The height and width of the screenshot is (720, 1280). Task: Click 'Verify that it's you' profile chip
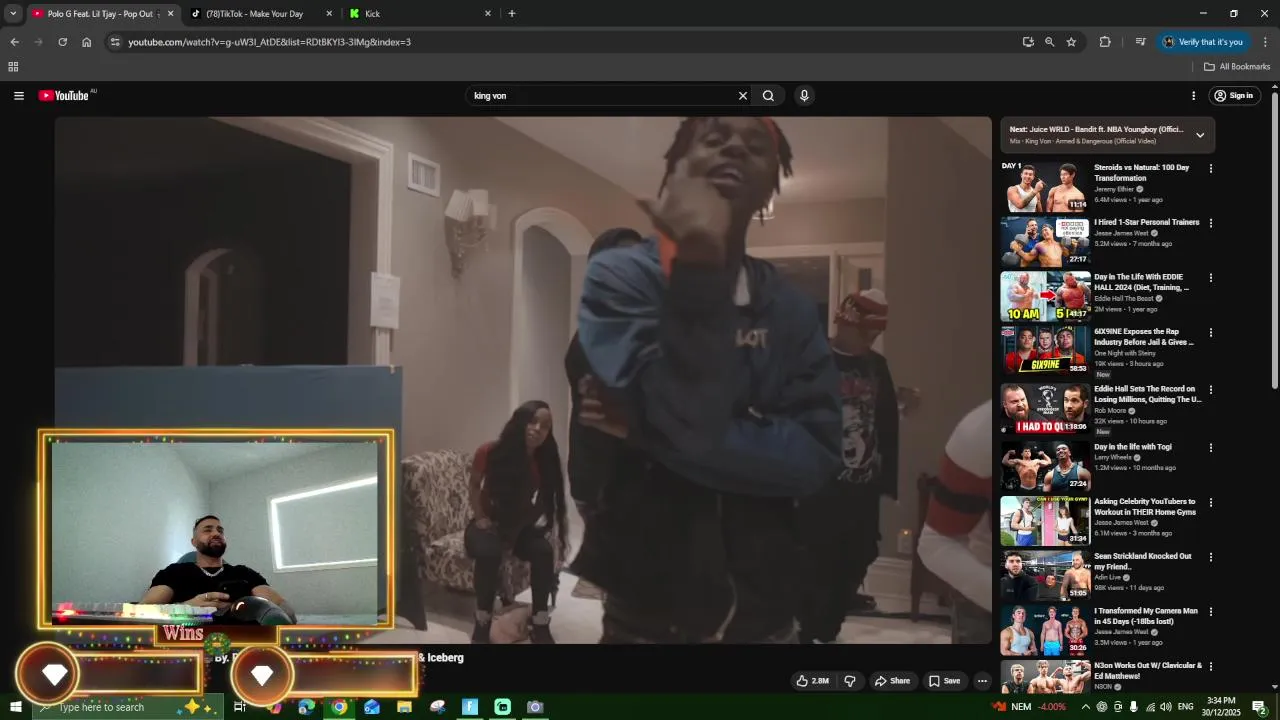[1203, 42]
